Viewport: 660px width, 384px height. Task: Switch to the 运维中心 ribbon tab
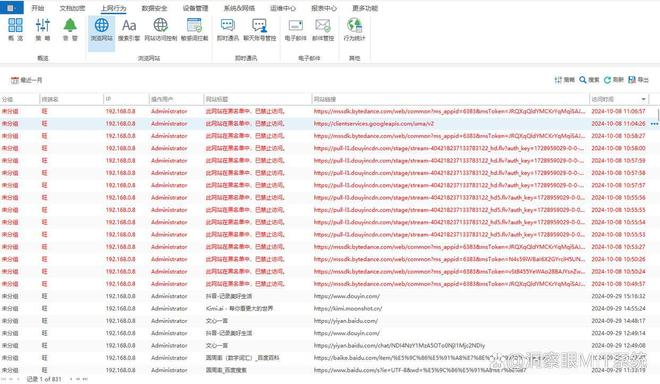point(283,8)
